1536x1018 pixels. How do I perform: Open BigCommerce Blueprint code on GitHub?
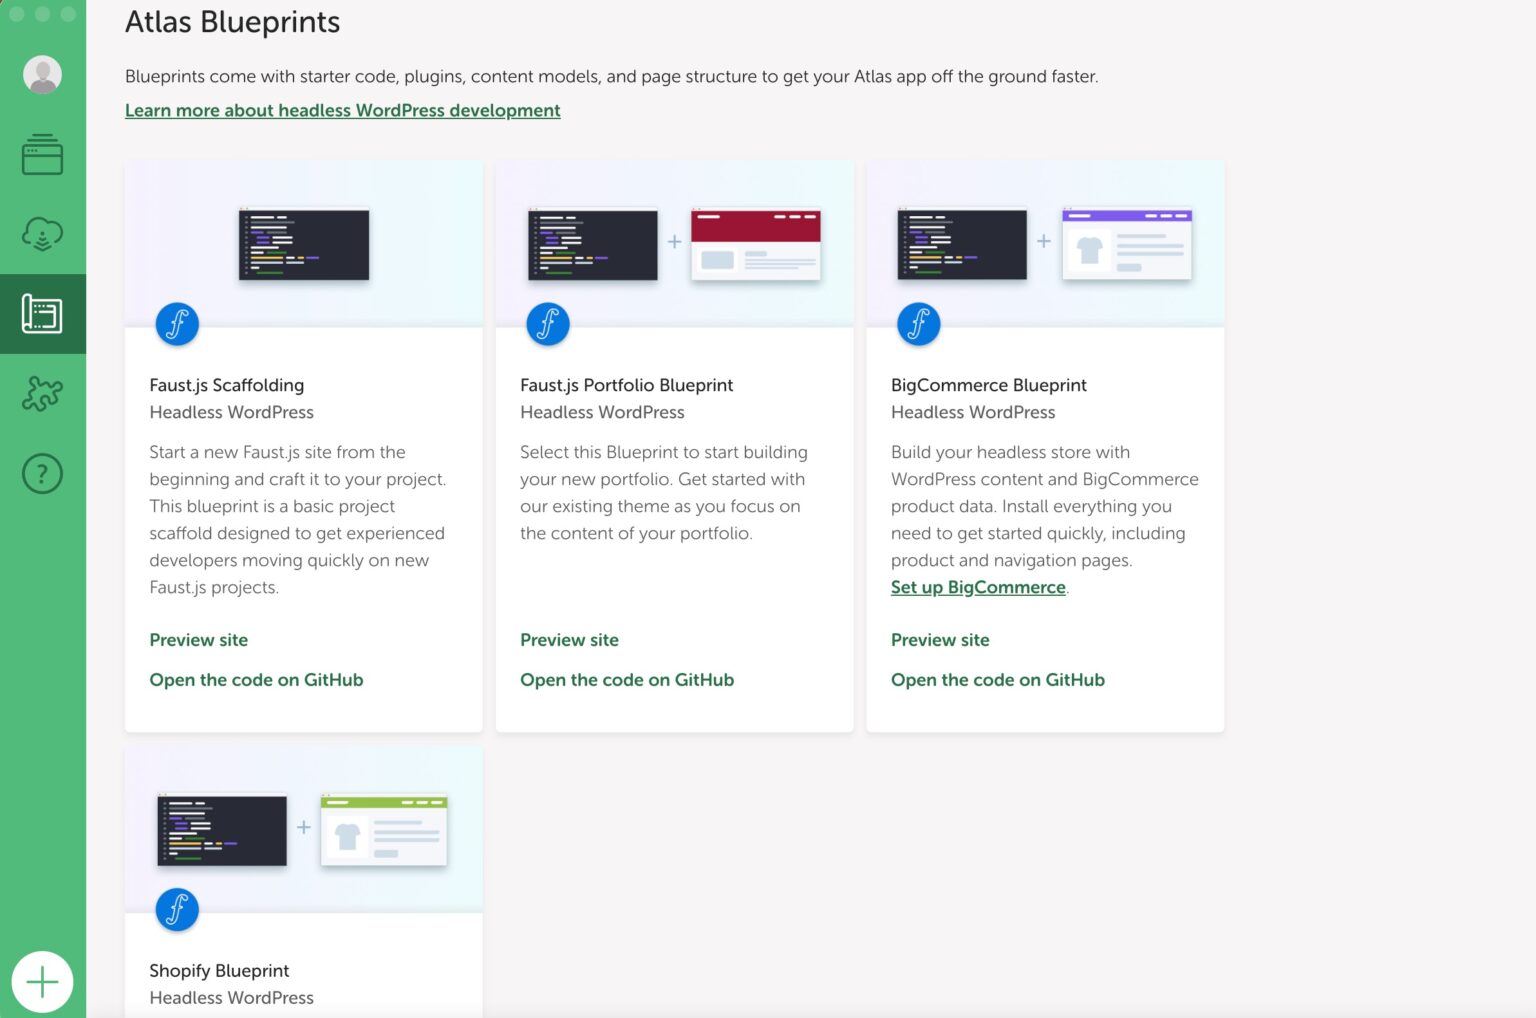(997, 680)
